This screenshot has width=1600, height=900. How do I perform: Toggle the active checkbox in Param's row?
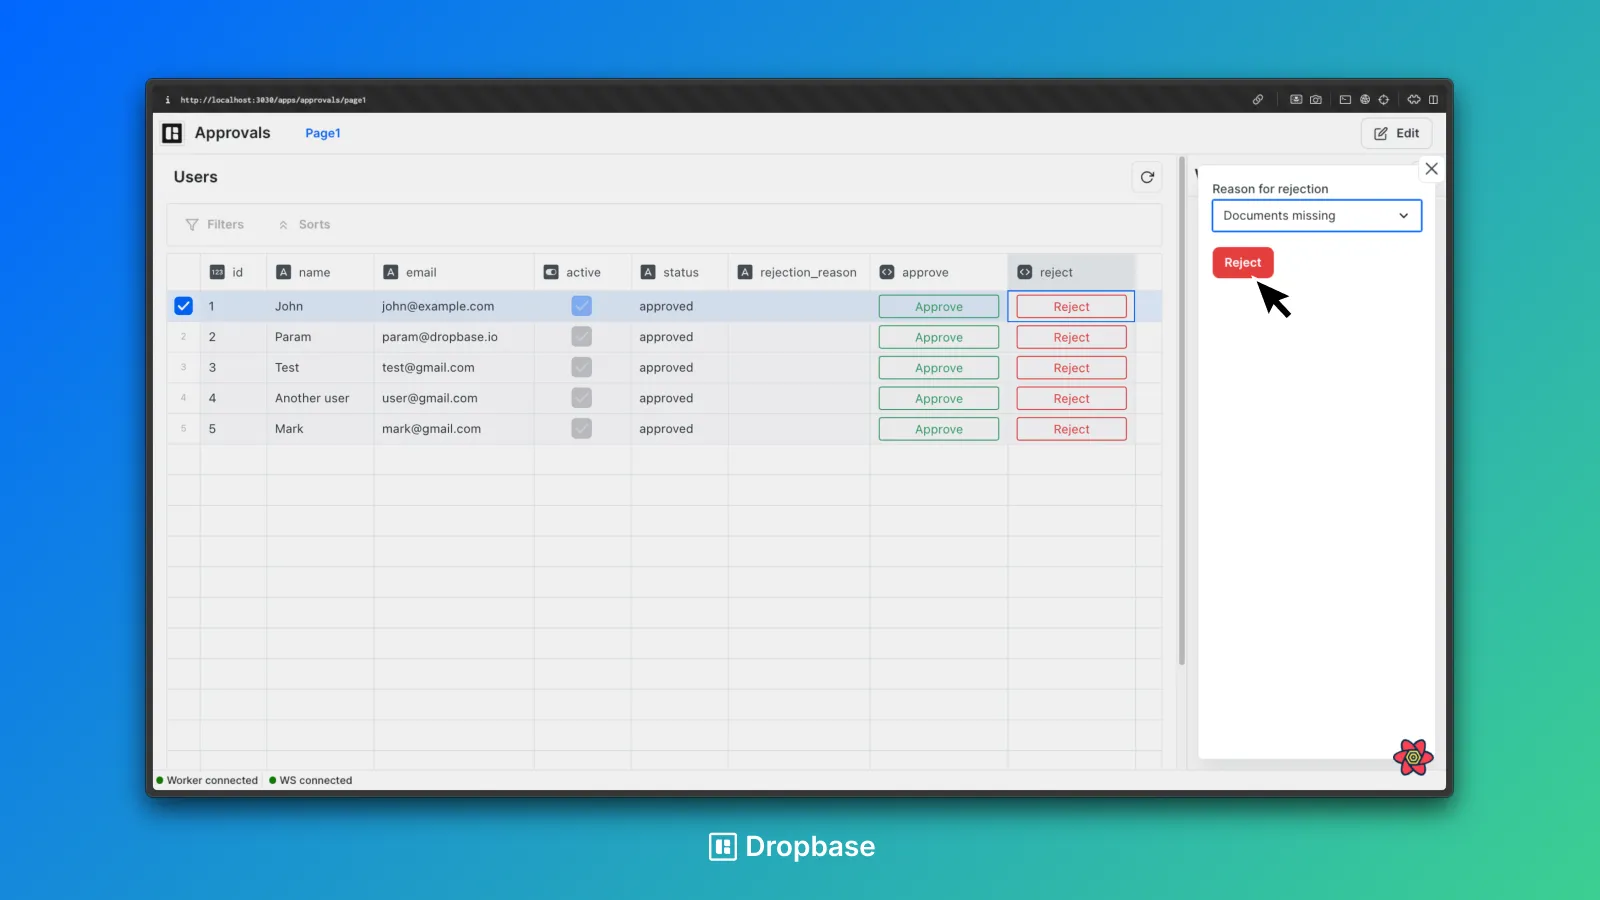click(x=581, y=337)
